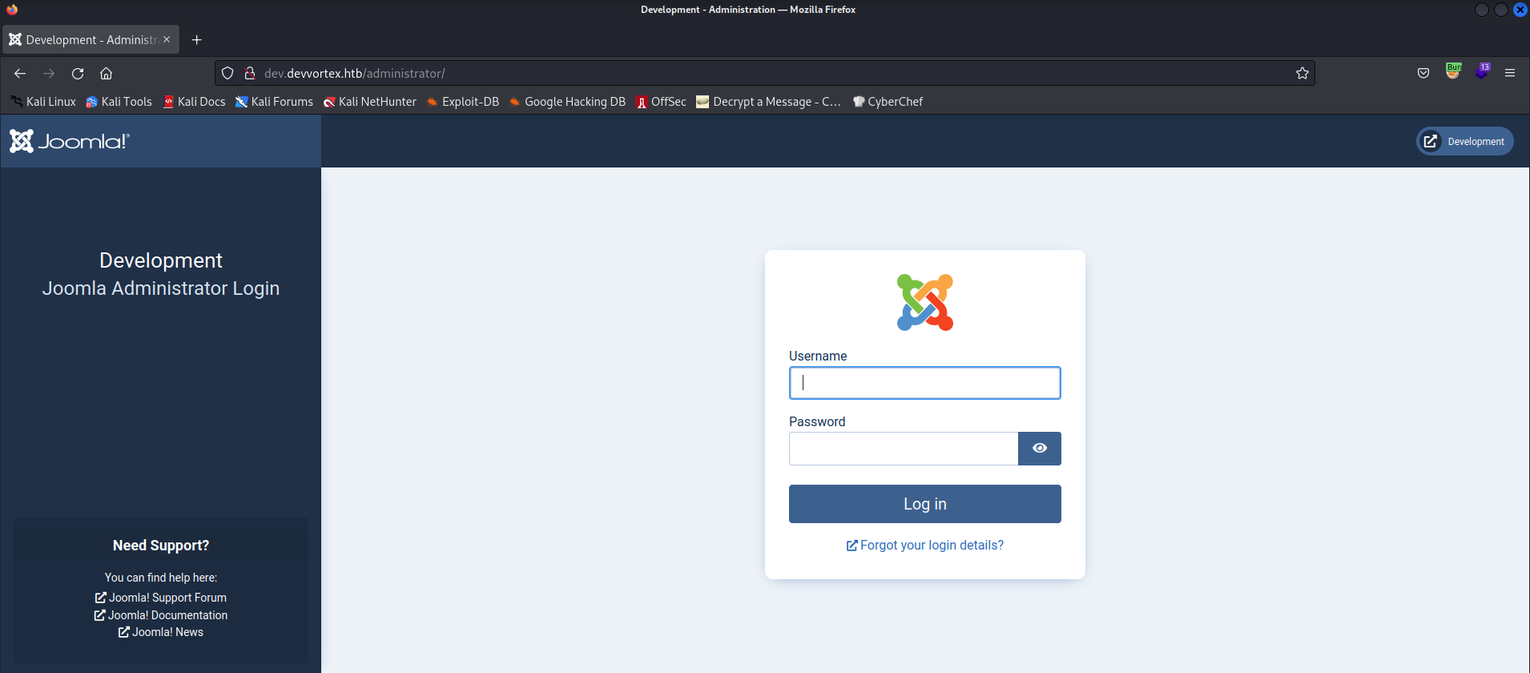Image resolution: width=1530 pixels, height=673 pixels.
Task: Click the Password input field
Action: pos(904,448)
